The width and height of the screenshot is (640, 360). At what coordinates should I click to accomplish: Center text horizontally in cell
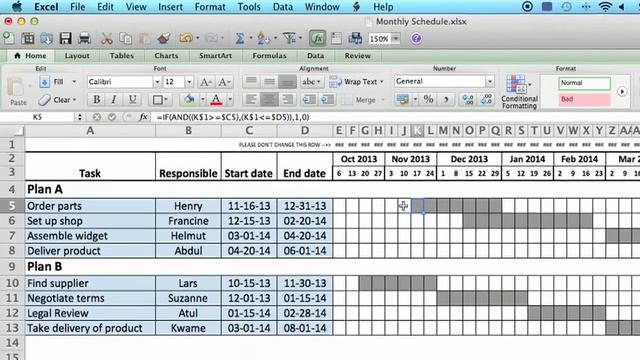coord(269,99)
